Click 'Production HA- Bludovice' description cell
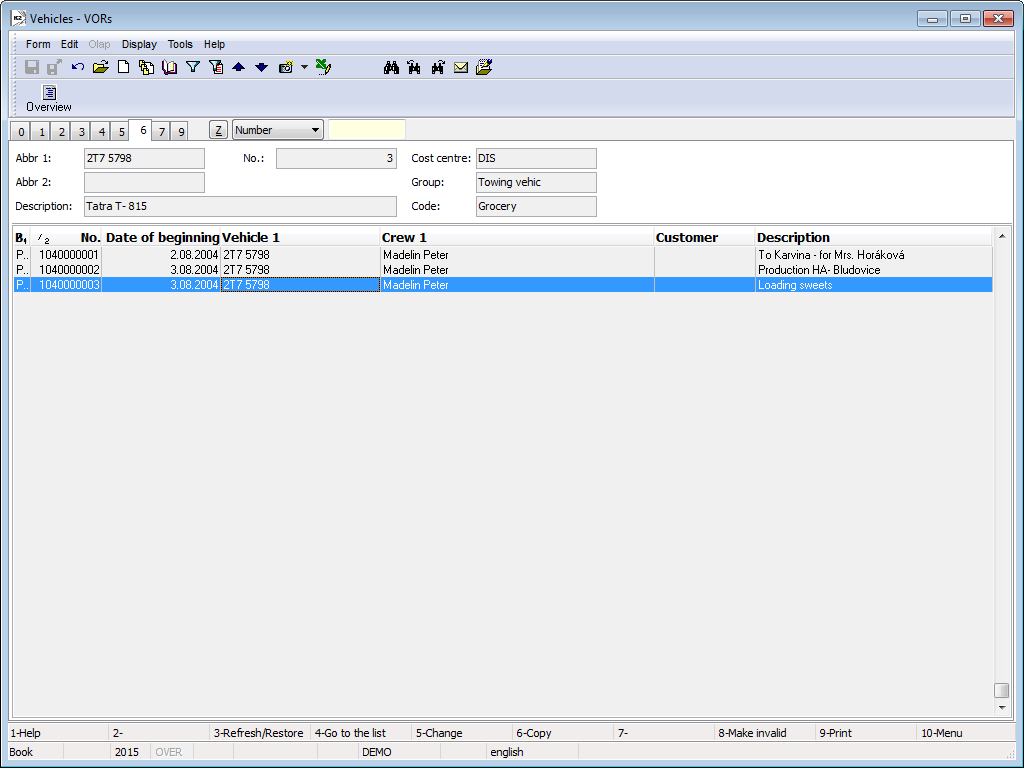This screenshot has width=1024, height=768. pos(873,270)
